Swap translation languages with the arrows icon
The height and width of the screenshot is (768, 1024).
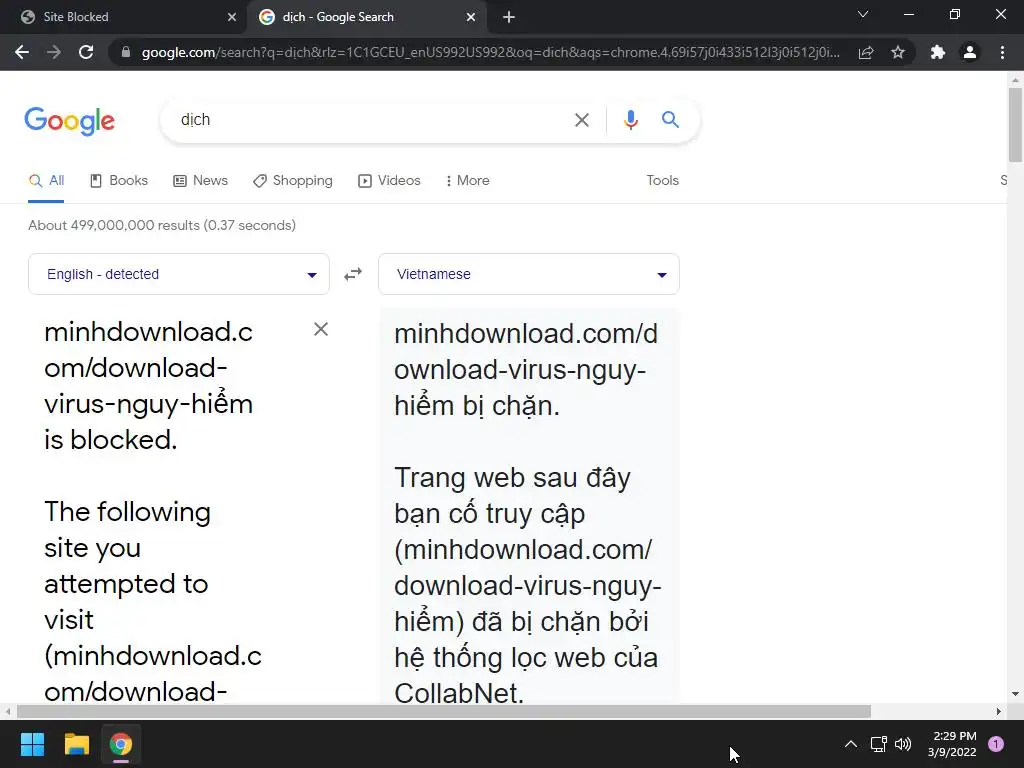(353, 274)
